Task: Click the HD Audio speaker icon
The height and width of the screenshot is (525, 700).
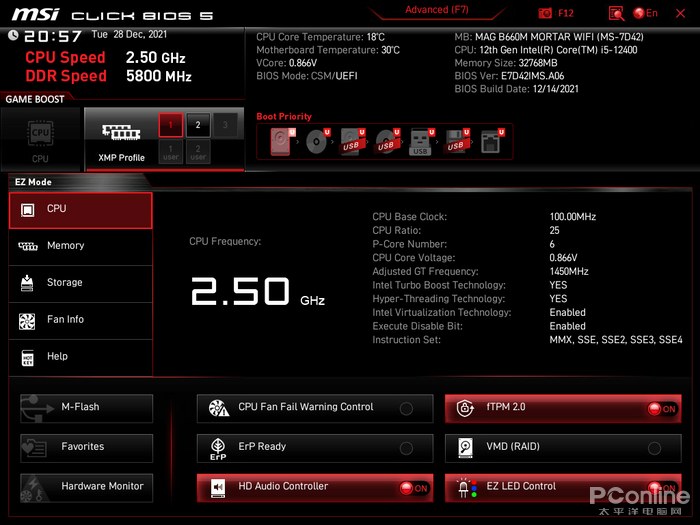Action: coord(218,488)
